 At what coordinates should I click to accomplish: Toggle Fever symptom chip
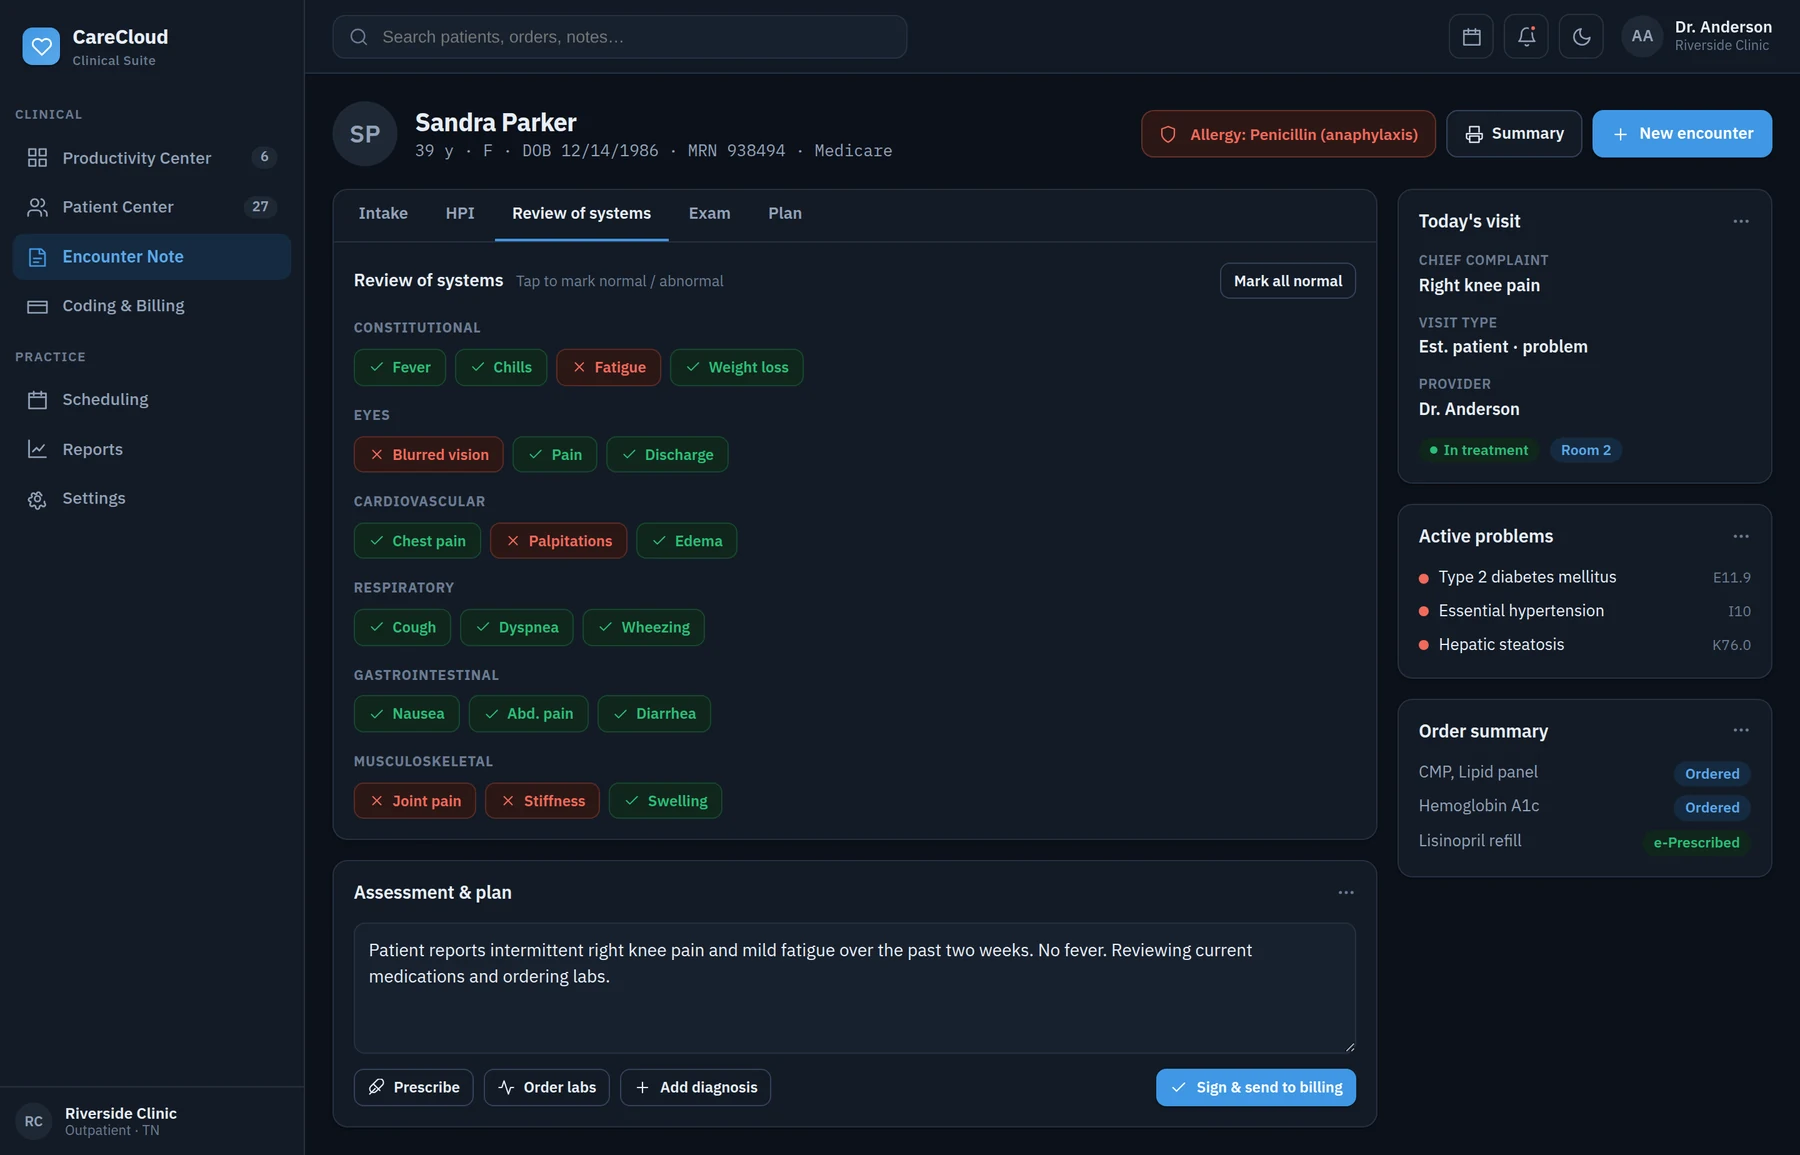[400, 367]
